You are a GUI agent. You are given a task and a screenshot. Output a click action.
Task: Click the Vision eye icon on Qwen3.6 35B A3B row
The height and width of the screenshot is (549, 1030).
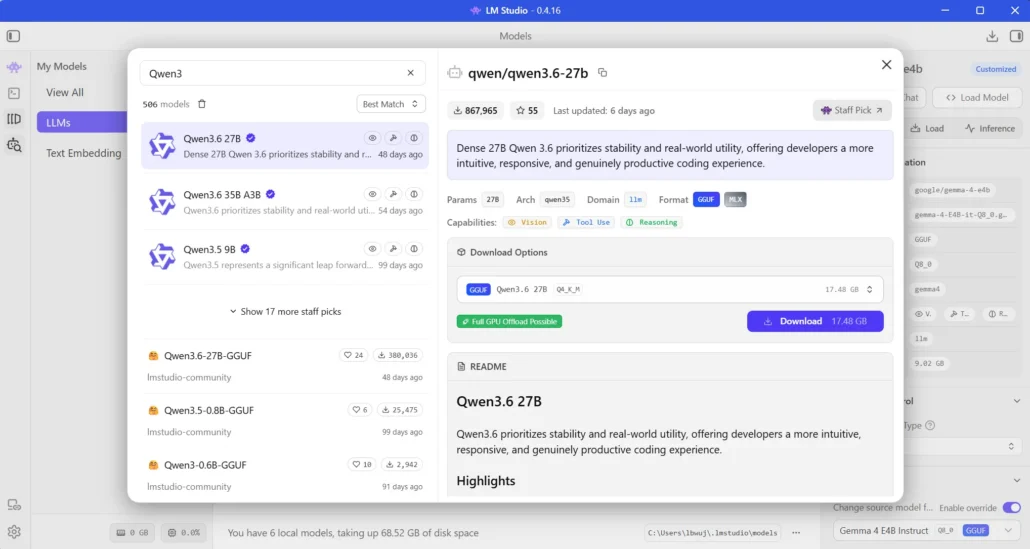point(372,194)
